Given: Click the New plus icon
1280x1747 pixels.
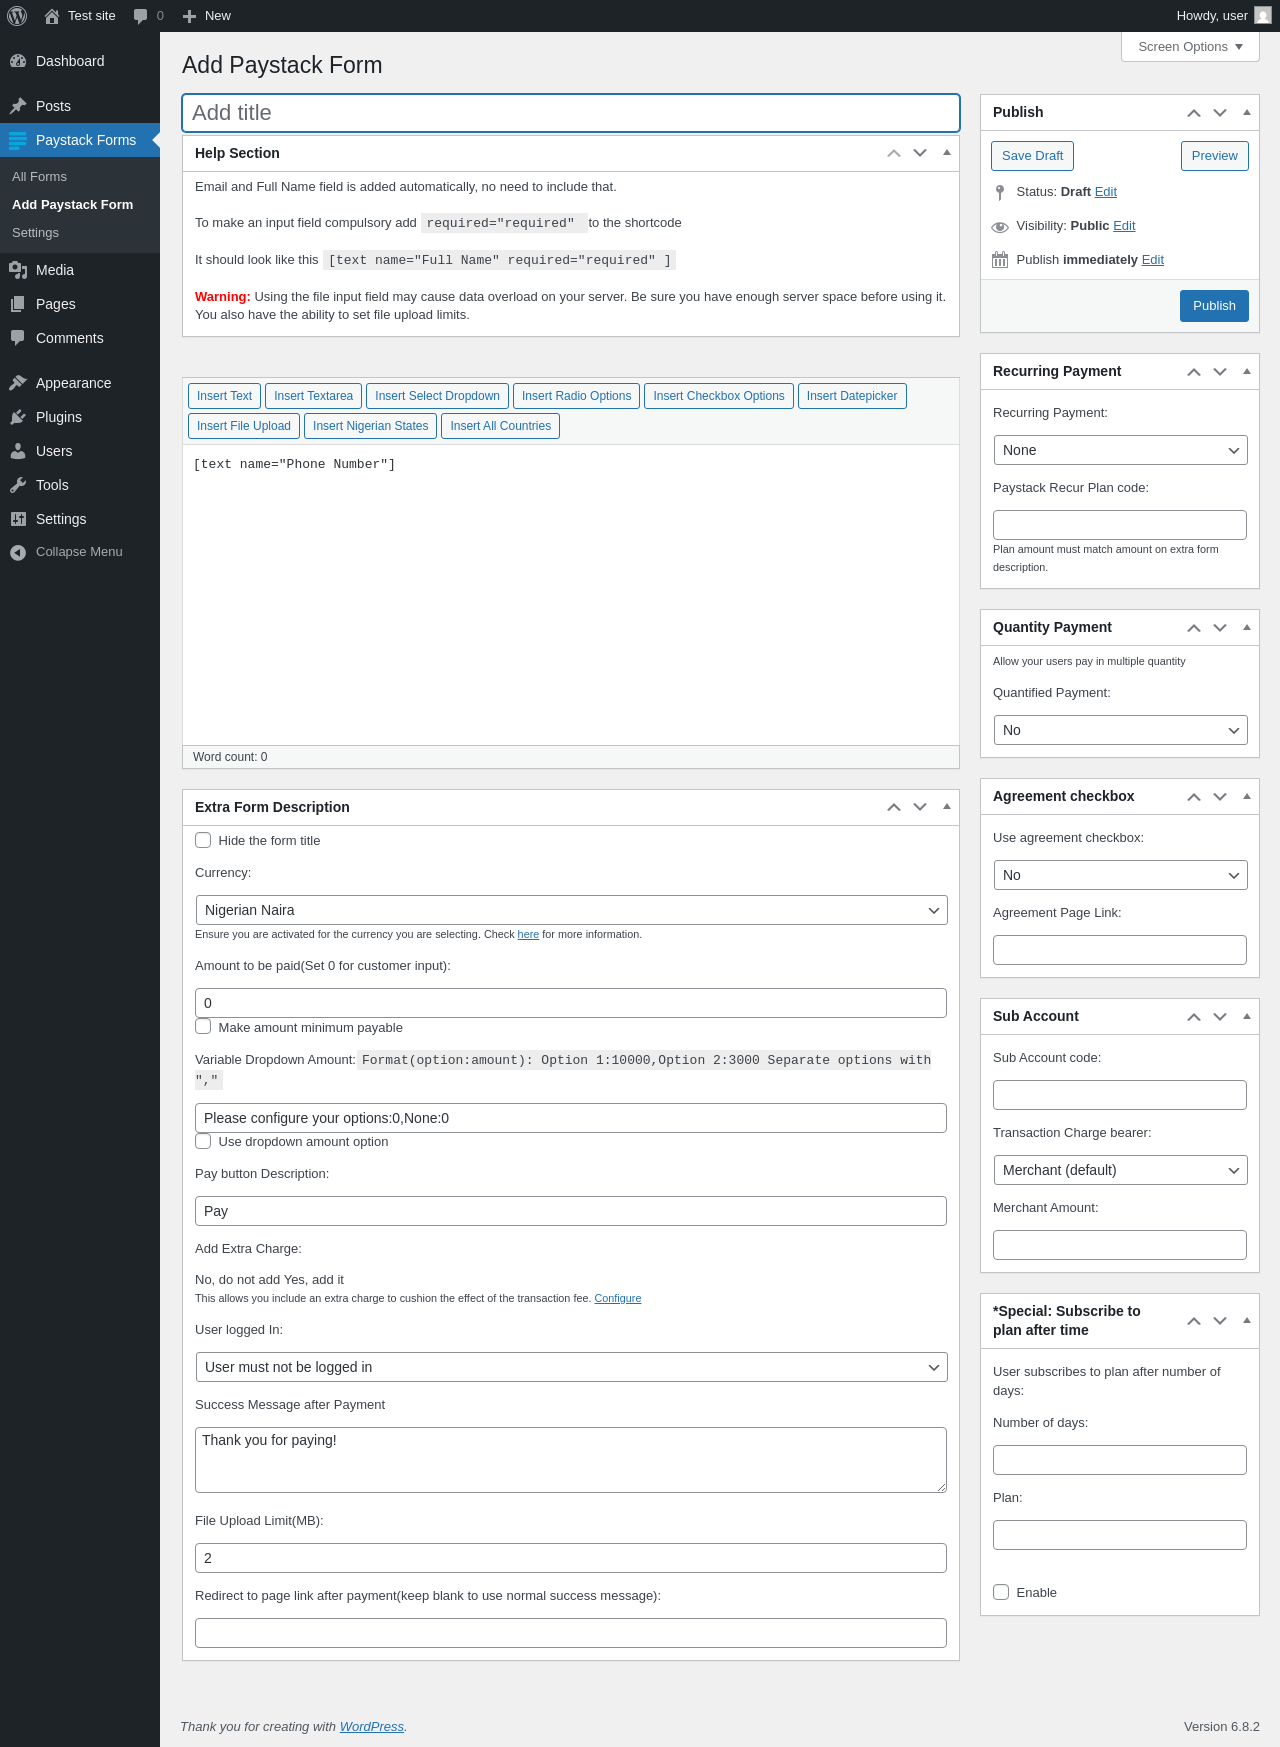Looking at the screenshot, I should 189,16.
